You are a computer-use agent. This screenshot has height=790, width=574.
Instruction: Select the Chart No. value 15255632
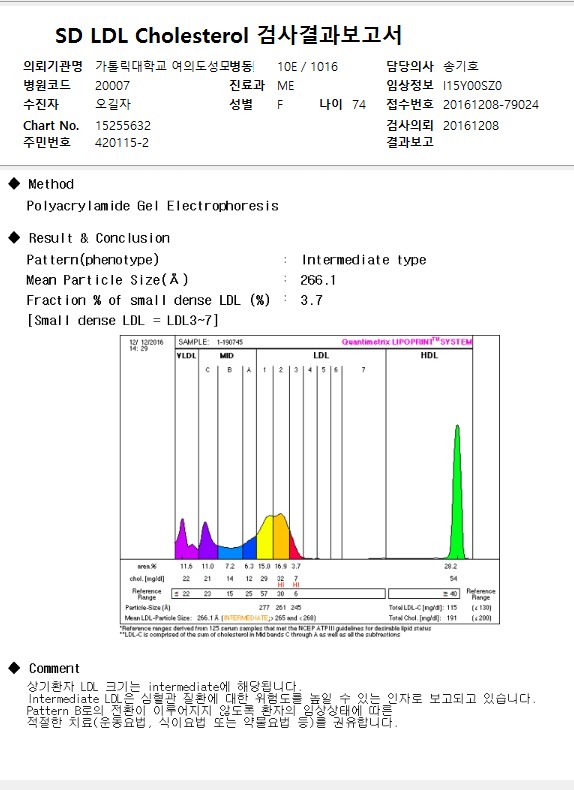pos(123,125)
